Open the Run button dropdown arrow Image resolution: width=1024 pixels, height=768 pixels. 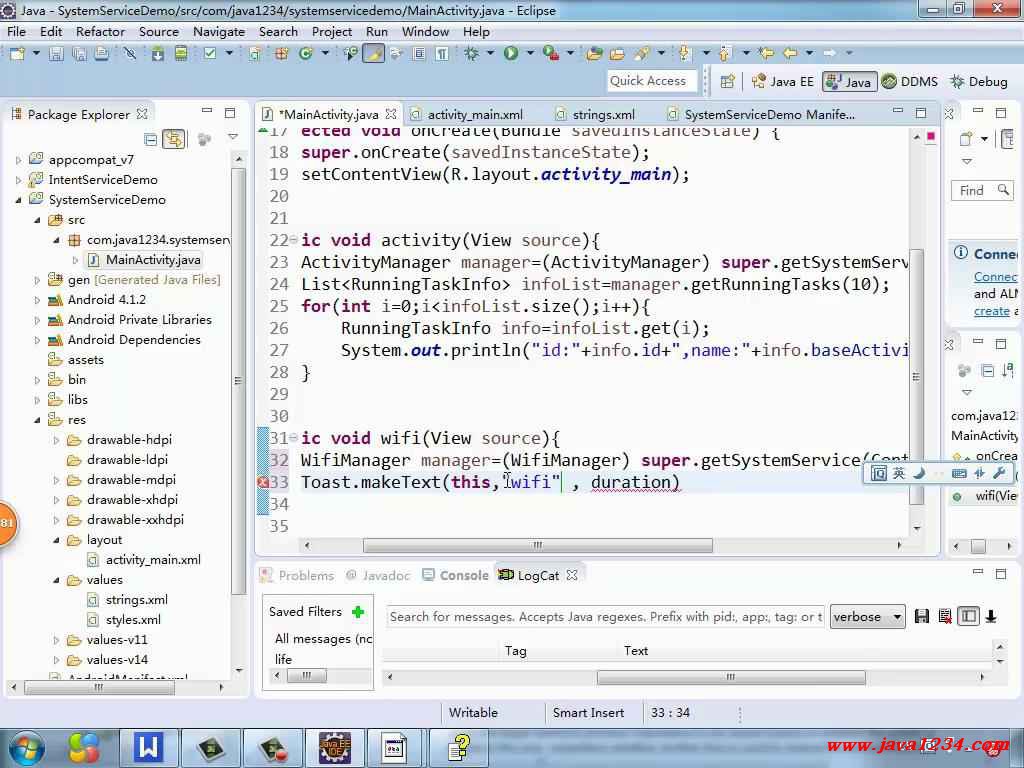[530, 54]
